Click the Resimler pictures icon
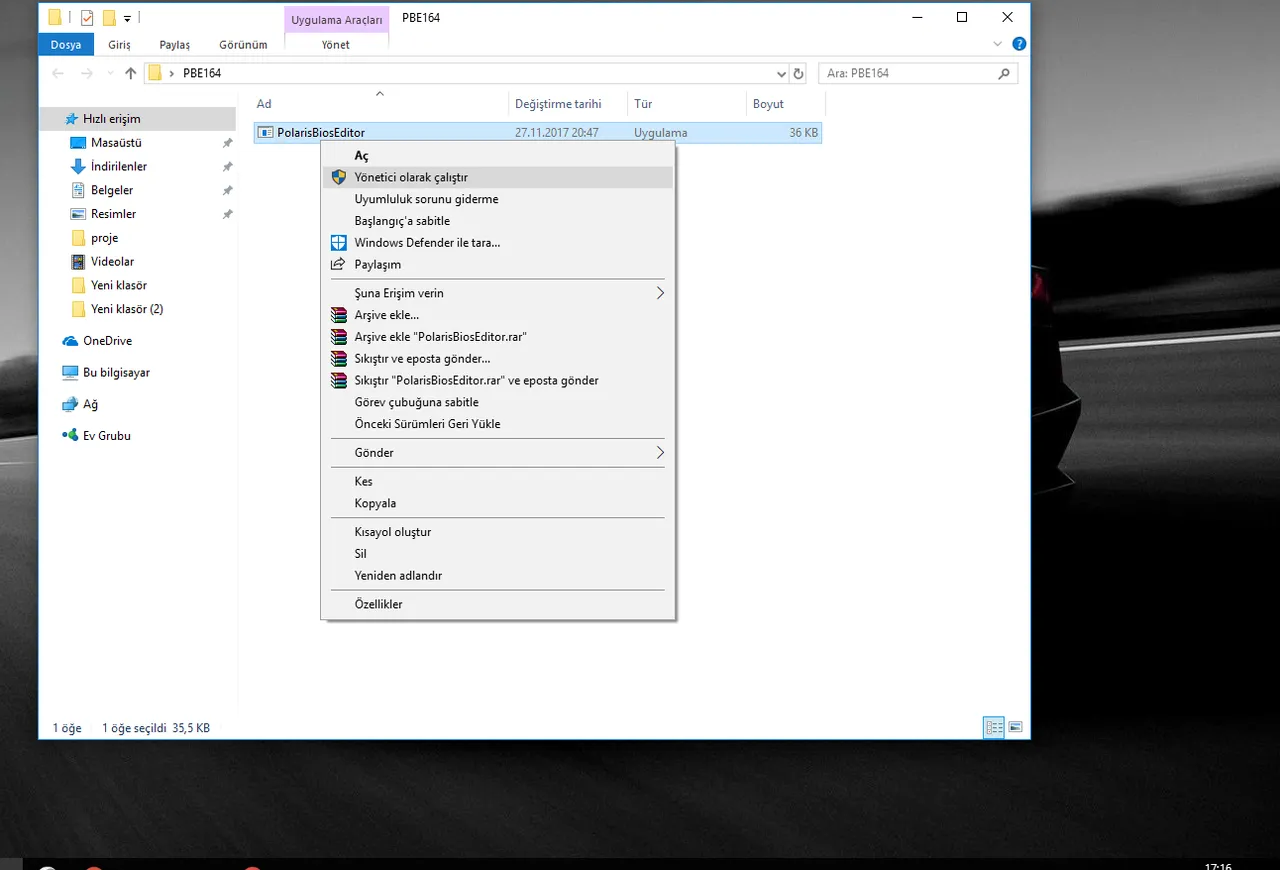The width and height of the screenshot is (1280, 870). click(x=79, y=214)
